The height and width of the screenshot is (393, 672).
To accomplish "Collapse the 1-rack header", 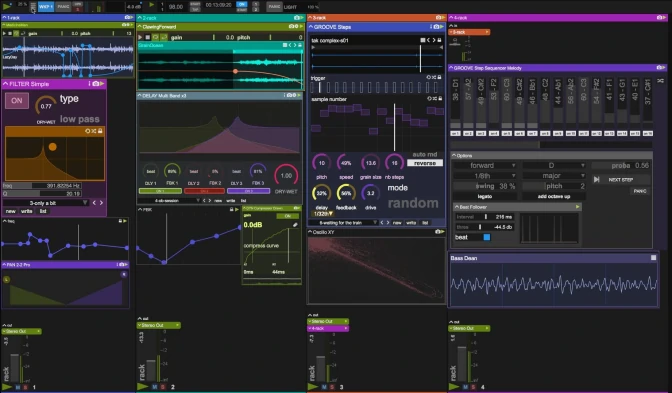I will (5, 18).
